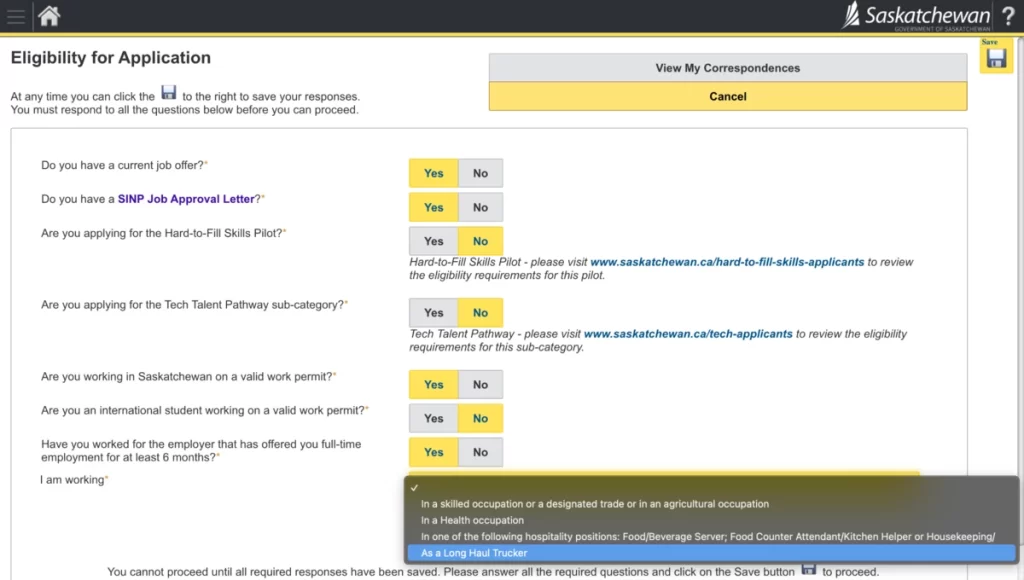This screenshot has width=1024, height=580.
Task: Open the hard-to-fill-skills-applicants link
Action: (x=727, y=262)
